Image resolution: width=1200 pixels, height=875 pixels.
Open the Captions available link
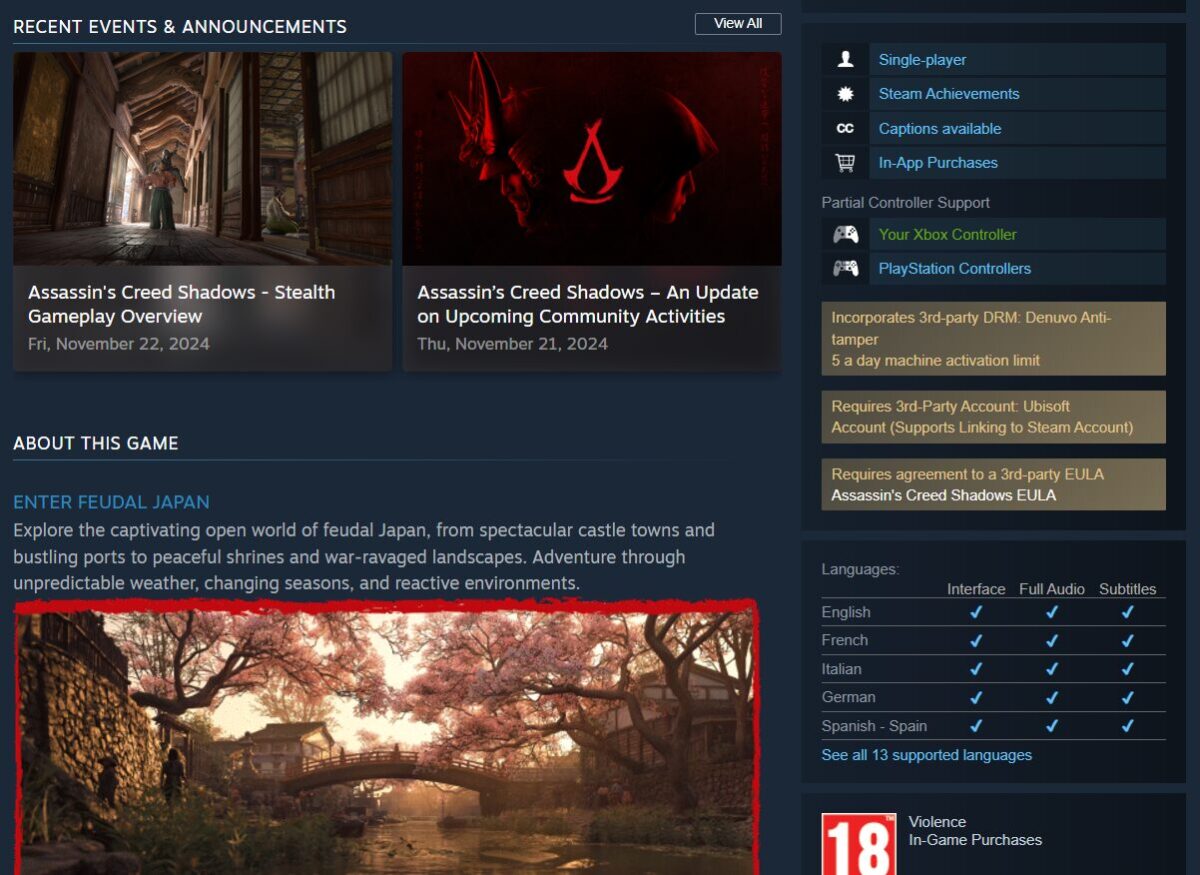tap(939, 129)
